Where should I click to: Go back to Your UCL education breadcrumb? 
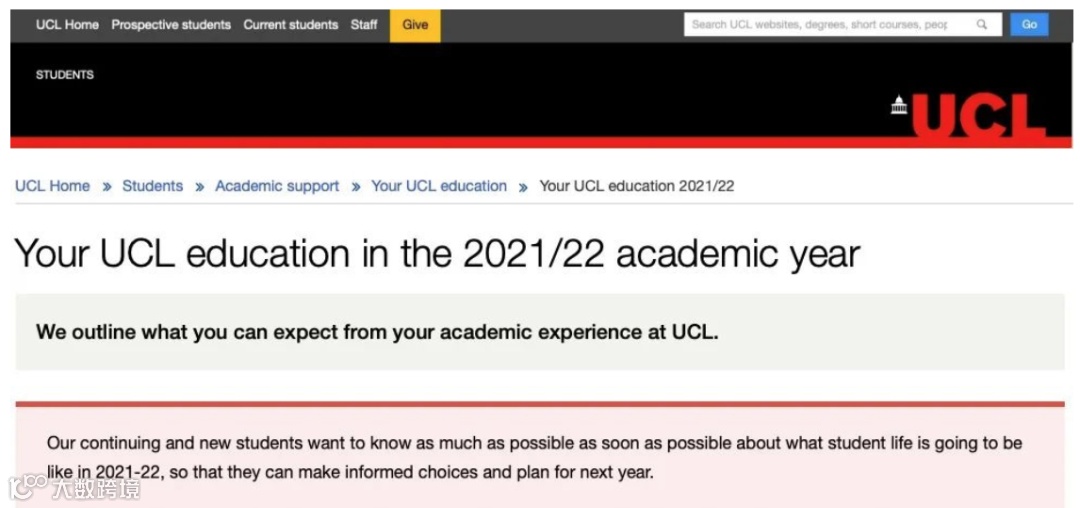click(x=439, y=186)
